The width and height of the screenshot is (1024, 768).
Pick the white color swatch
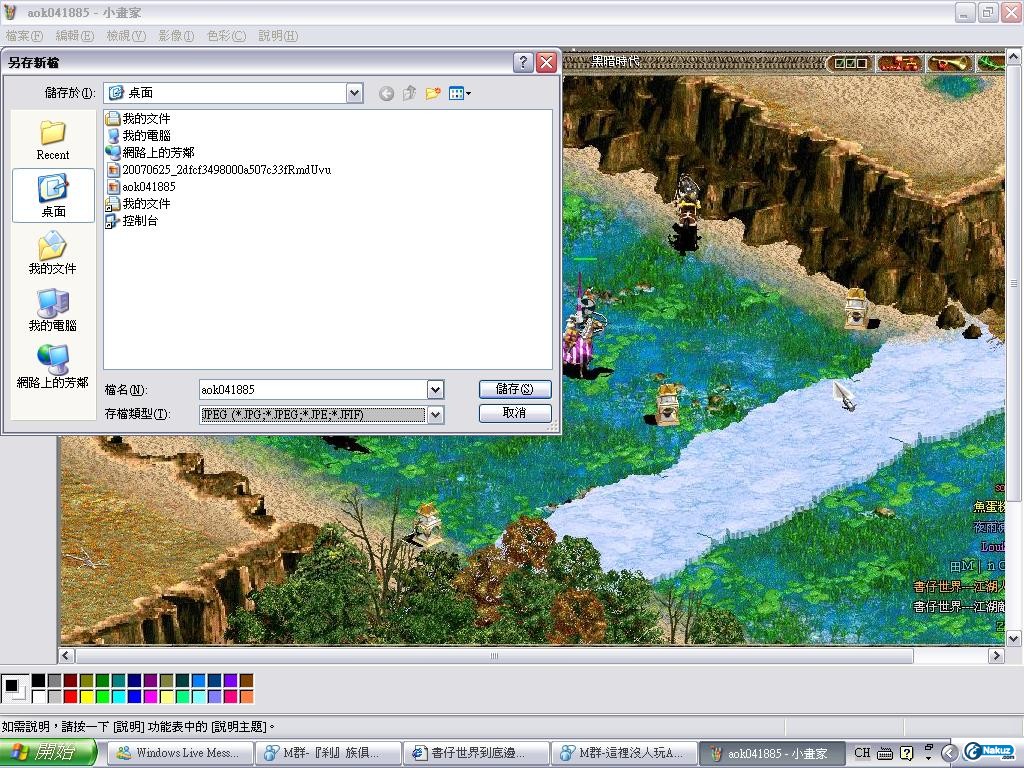click(39, 696)
